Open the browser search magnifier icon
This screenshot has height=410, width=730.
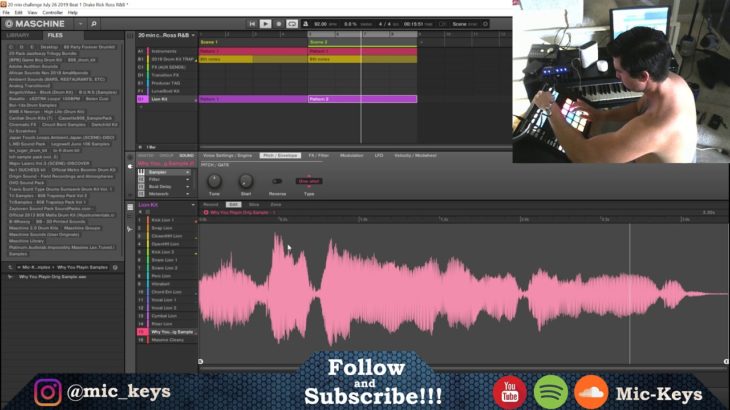(x=94, y=24)
